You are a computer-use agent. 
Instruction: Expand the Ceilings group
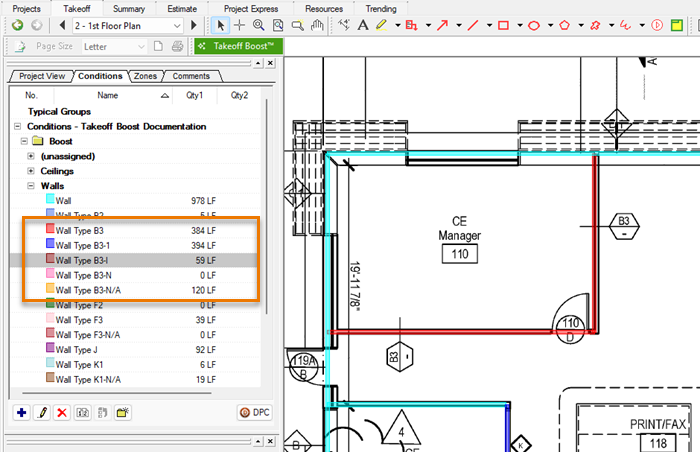pos(32,171)
